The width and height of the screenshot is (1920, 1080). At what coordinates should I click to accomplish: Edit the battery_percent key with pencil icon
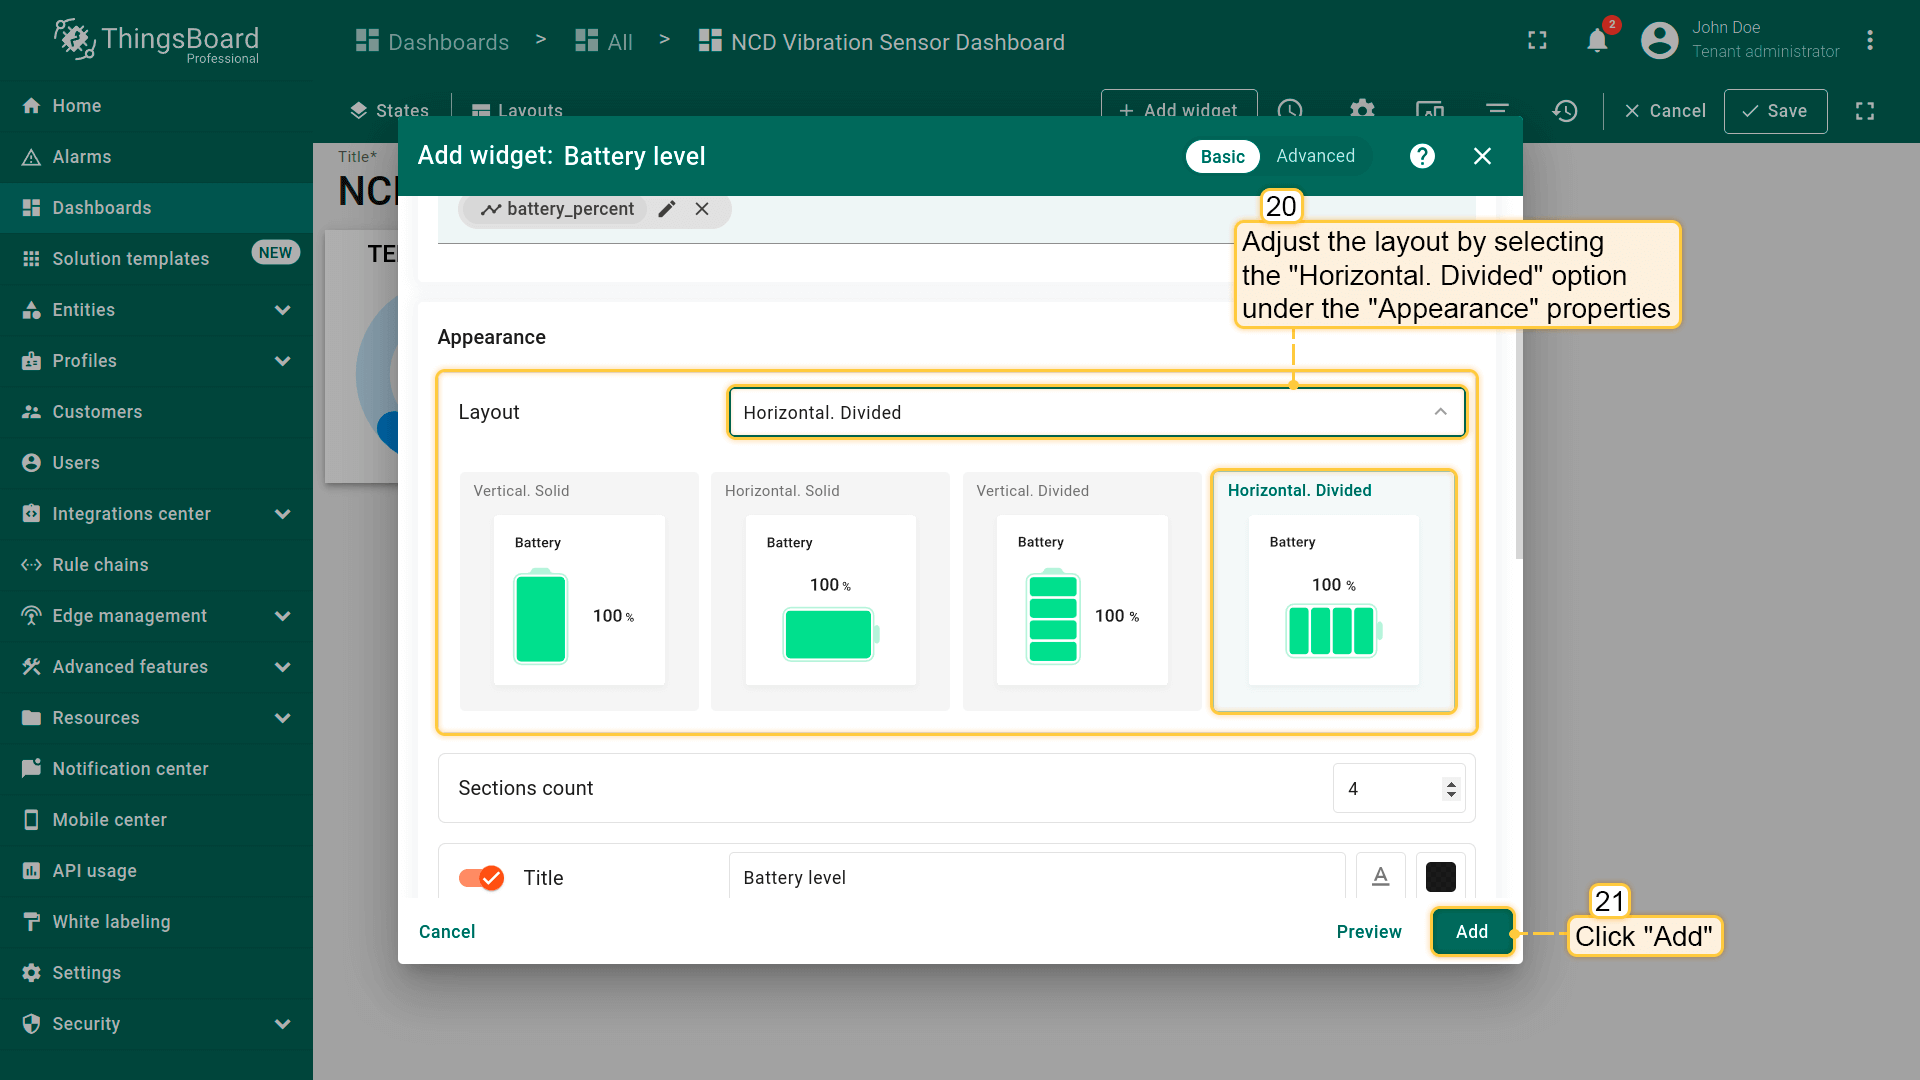click(667, 209)
